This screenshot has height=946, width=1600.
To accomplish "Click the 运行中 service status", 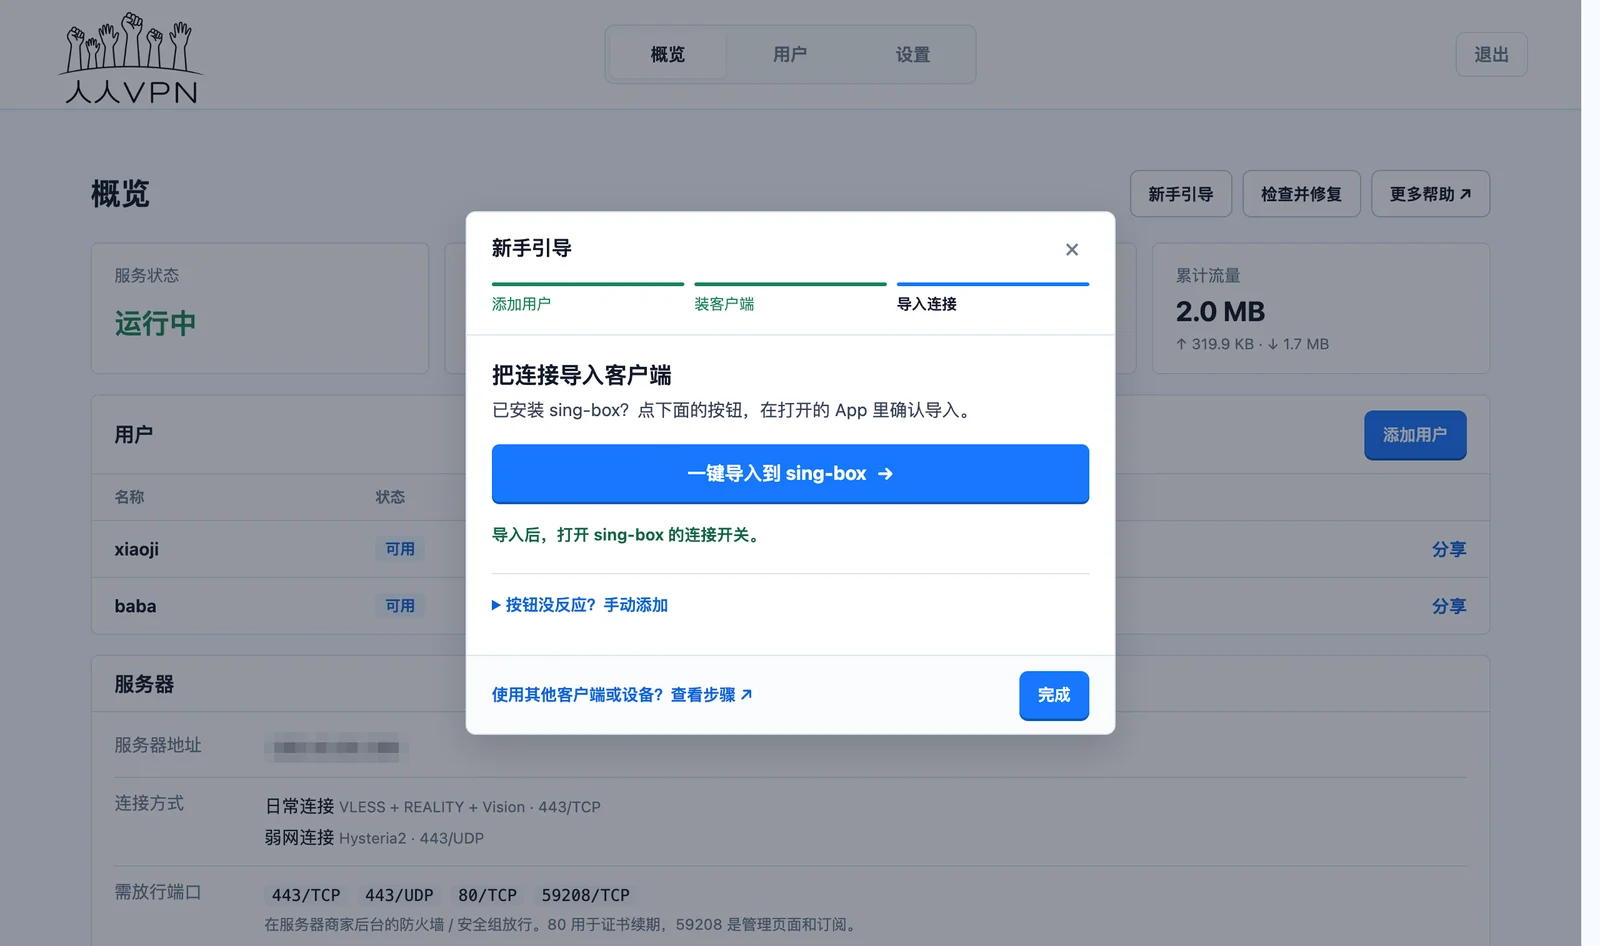I will 155,324.
